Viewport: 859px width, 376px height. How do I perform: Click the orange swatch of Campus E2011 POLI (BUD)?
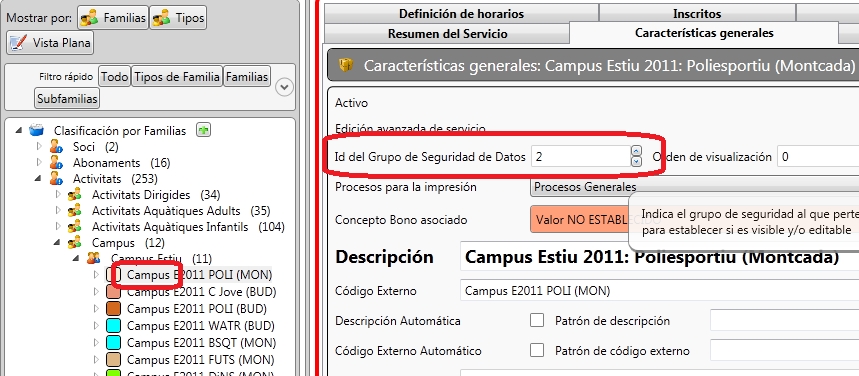click(x=113, y=309)
